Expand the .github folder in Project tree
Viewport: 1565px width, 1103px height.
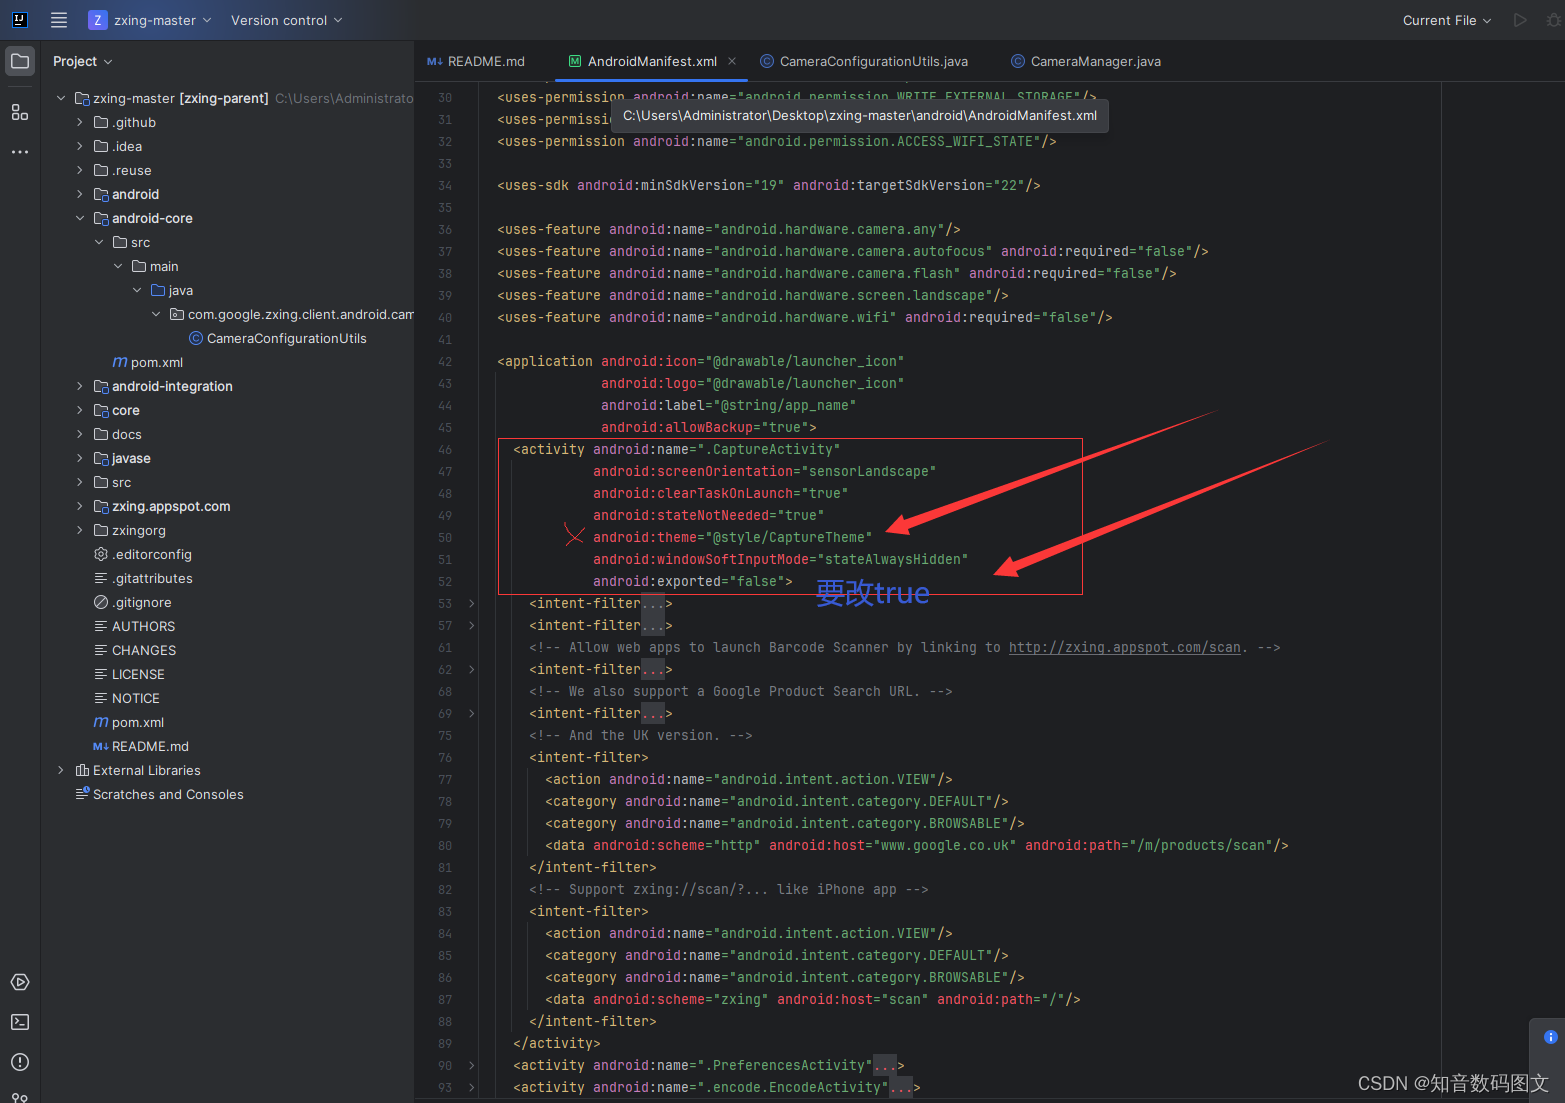click(79, 122)
